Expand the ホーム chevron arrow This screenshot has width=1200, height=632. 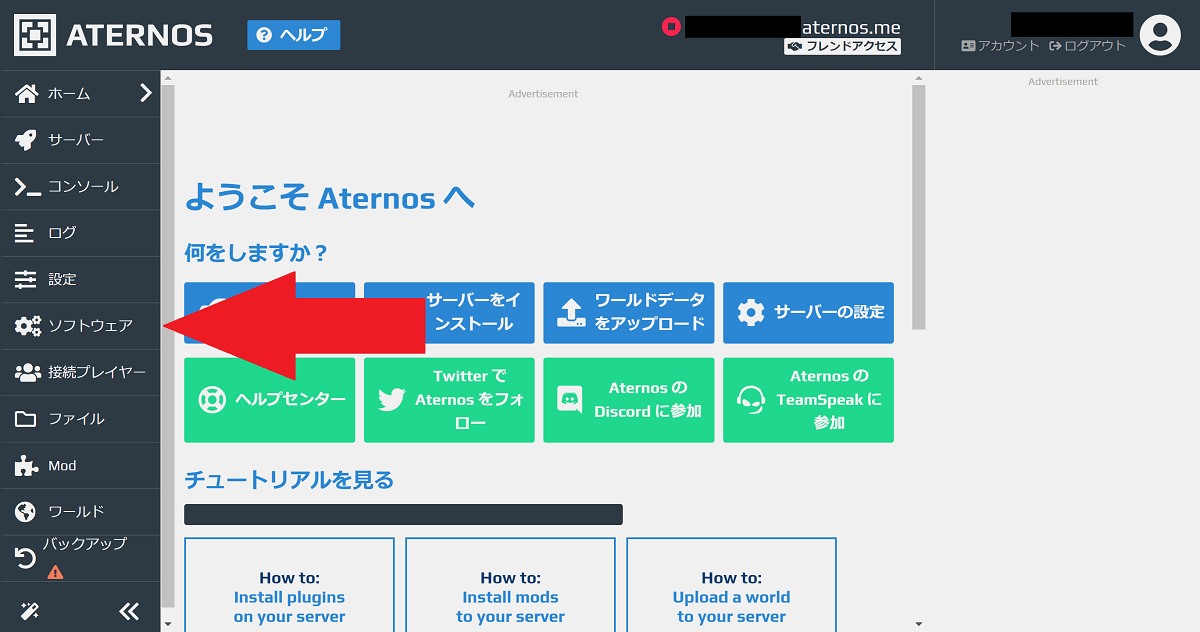(x=146, y=93)
